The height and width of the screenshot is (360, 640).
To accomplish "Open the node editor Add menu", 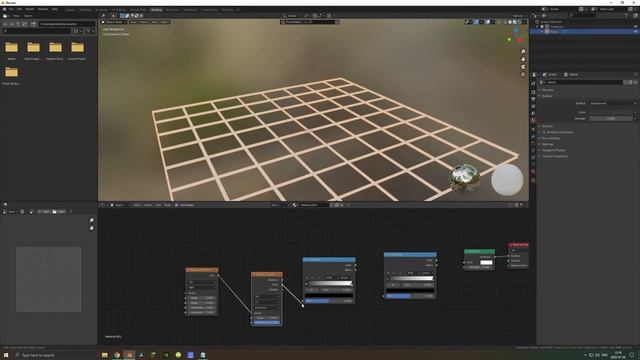I will pyautogui.click(x=158, y=205).
